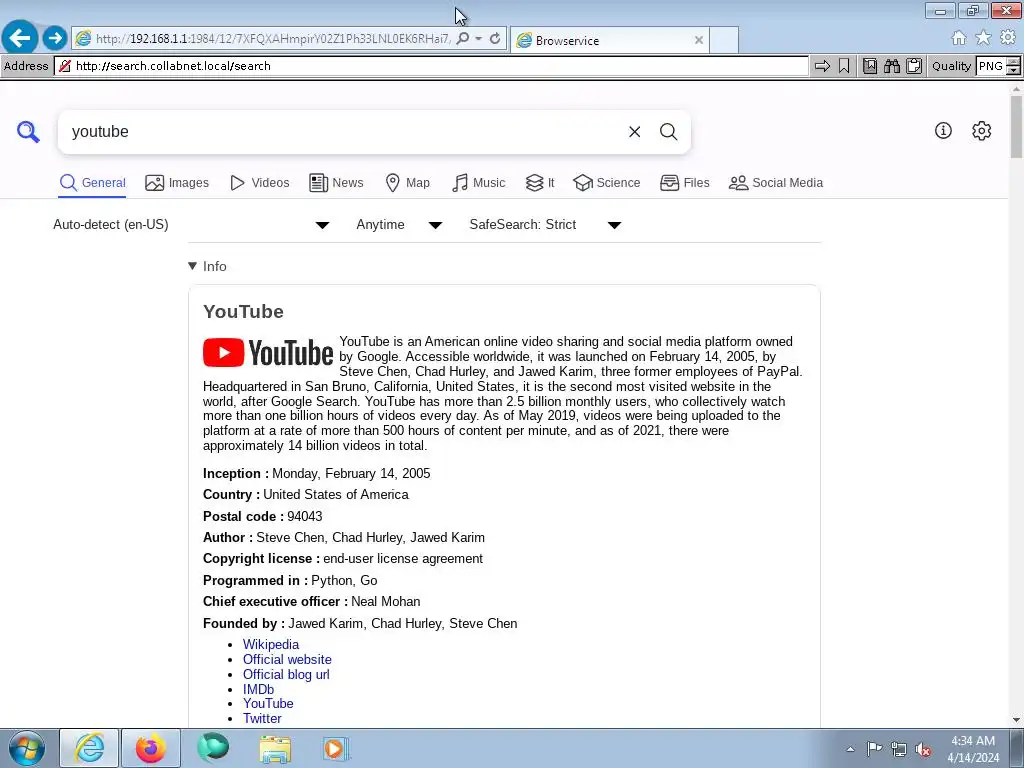Viewport: 1024px width, 768px height.
Task: Click the refresh icon in the IE address bar
Action: (495, 39)
